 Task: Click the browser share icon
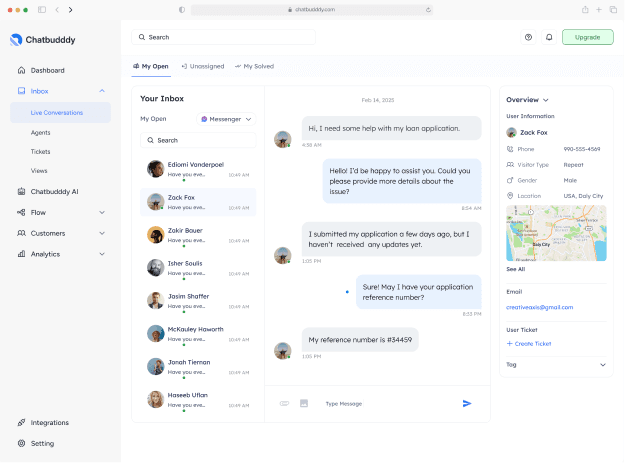click(585, 10)
